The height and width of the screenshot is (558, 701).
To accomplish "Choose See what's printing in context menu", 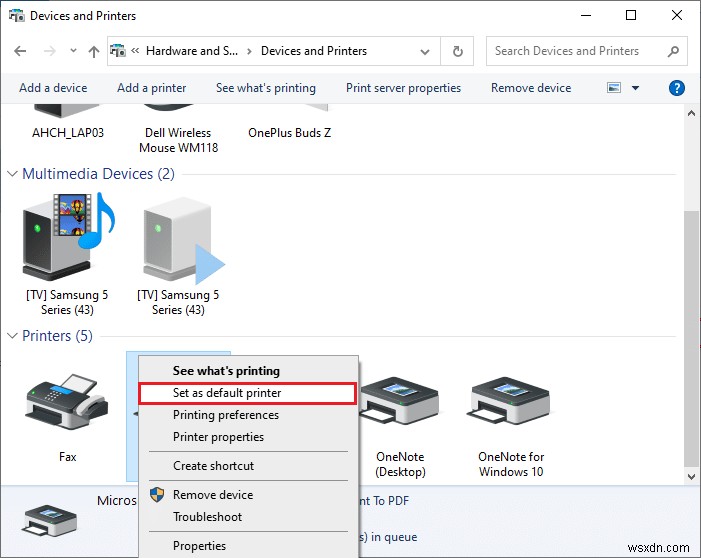I will click(x=226, y=371).
